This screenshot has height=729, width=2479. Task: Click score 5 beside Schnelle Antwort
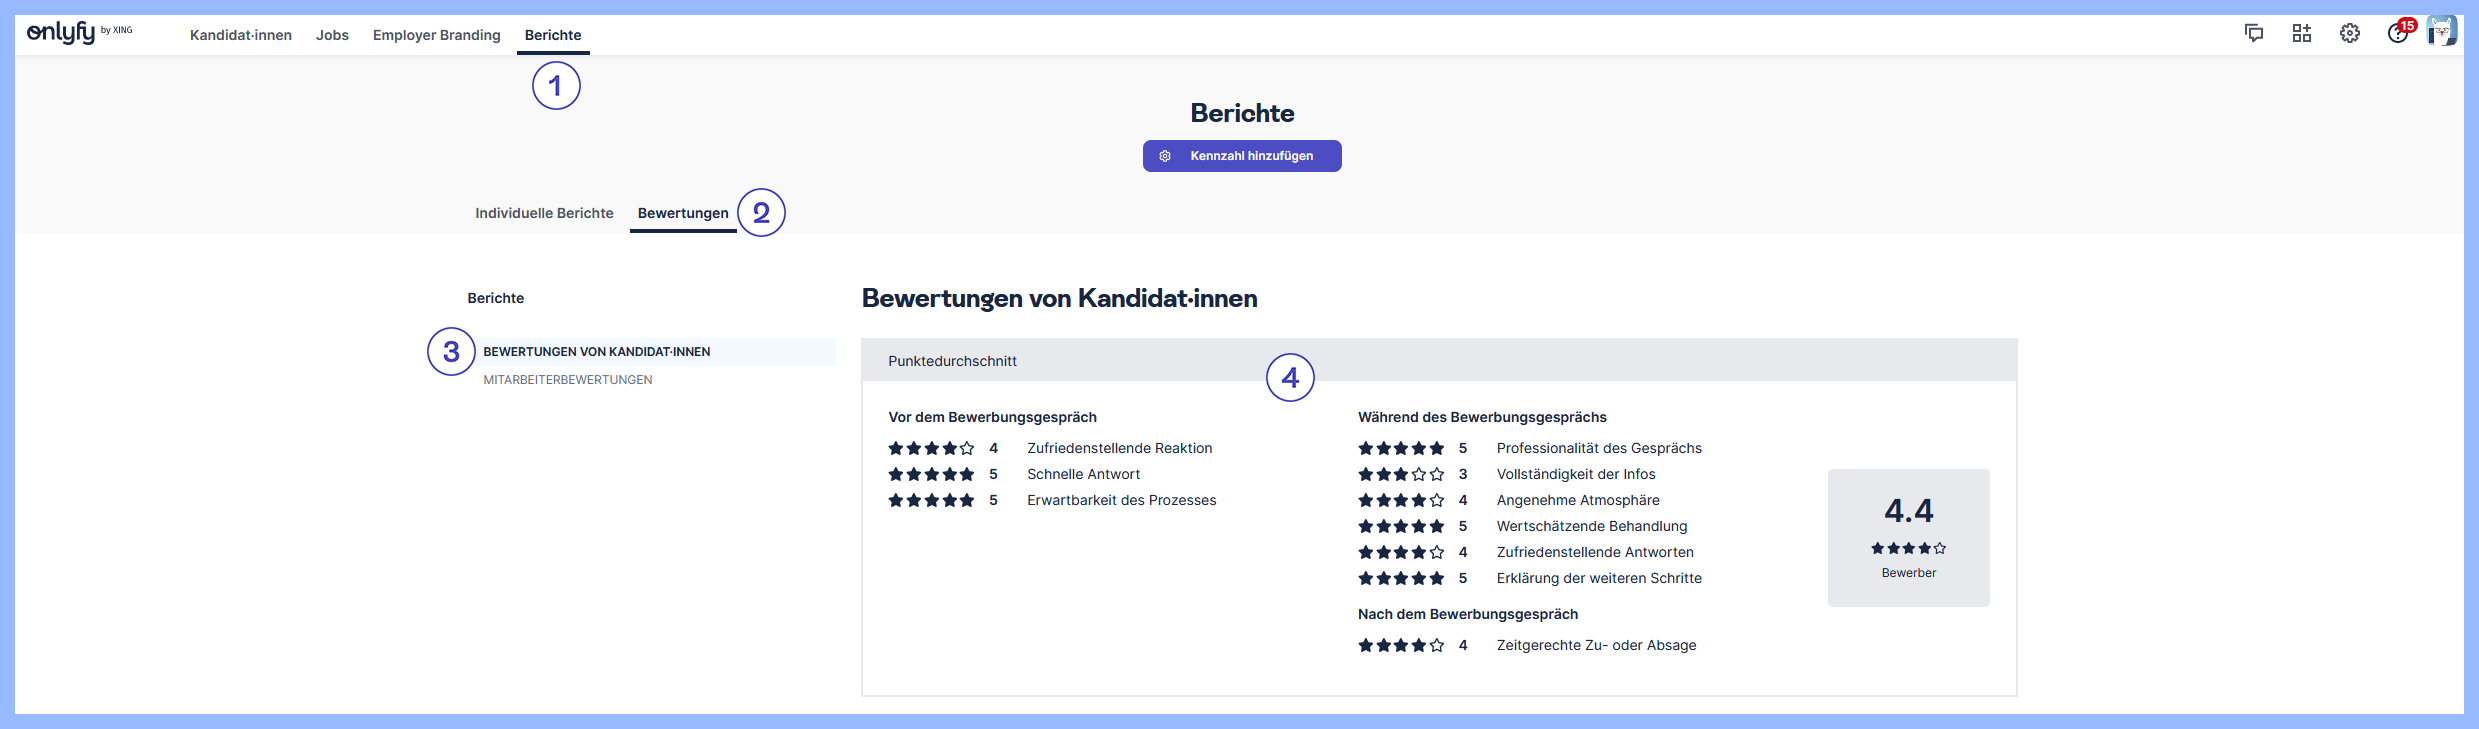[993, 474]
